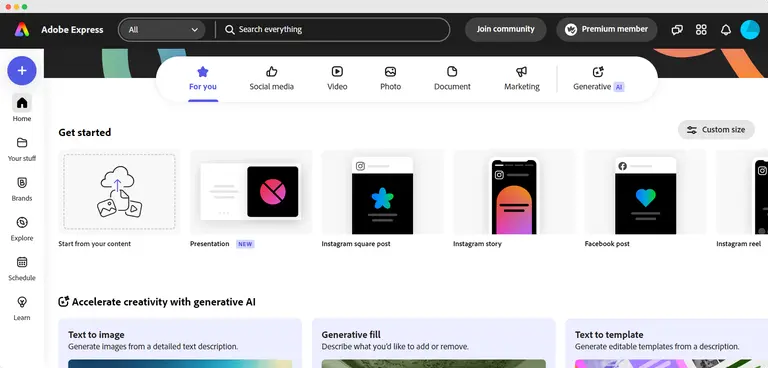This screenshot has height=368, width=768.
Task: Open the Text to image card
Action: click(x=180, y=343)
